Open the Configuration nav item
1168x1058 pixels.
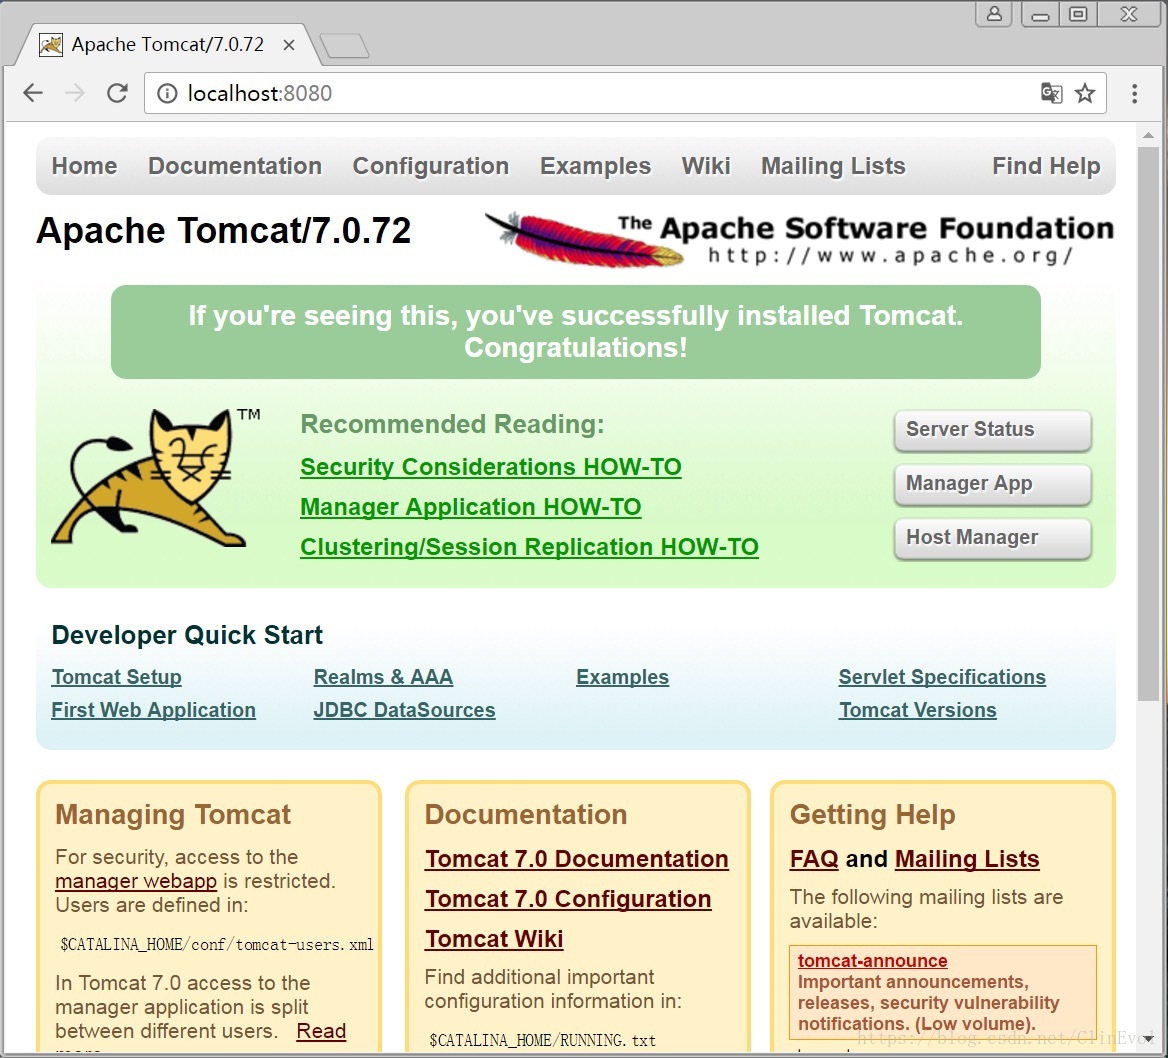point(431,166)
